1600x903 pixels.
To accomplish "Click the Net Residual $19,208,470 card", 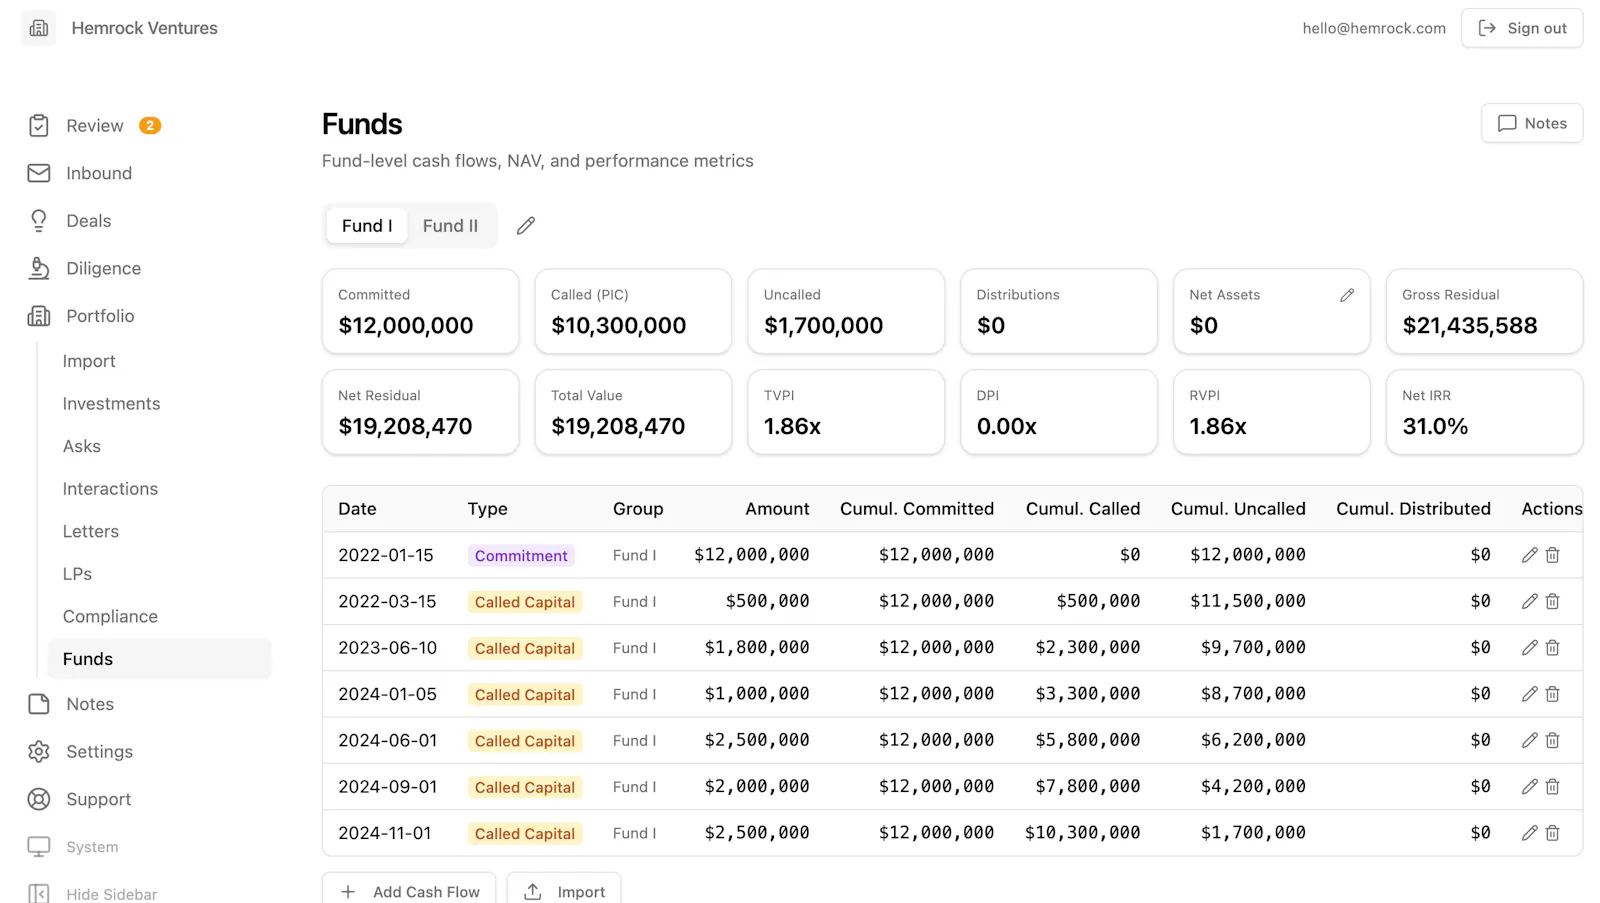I will pos(420,412).
